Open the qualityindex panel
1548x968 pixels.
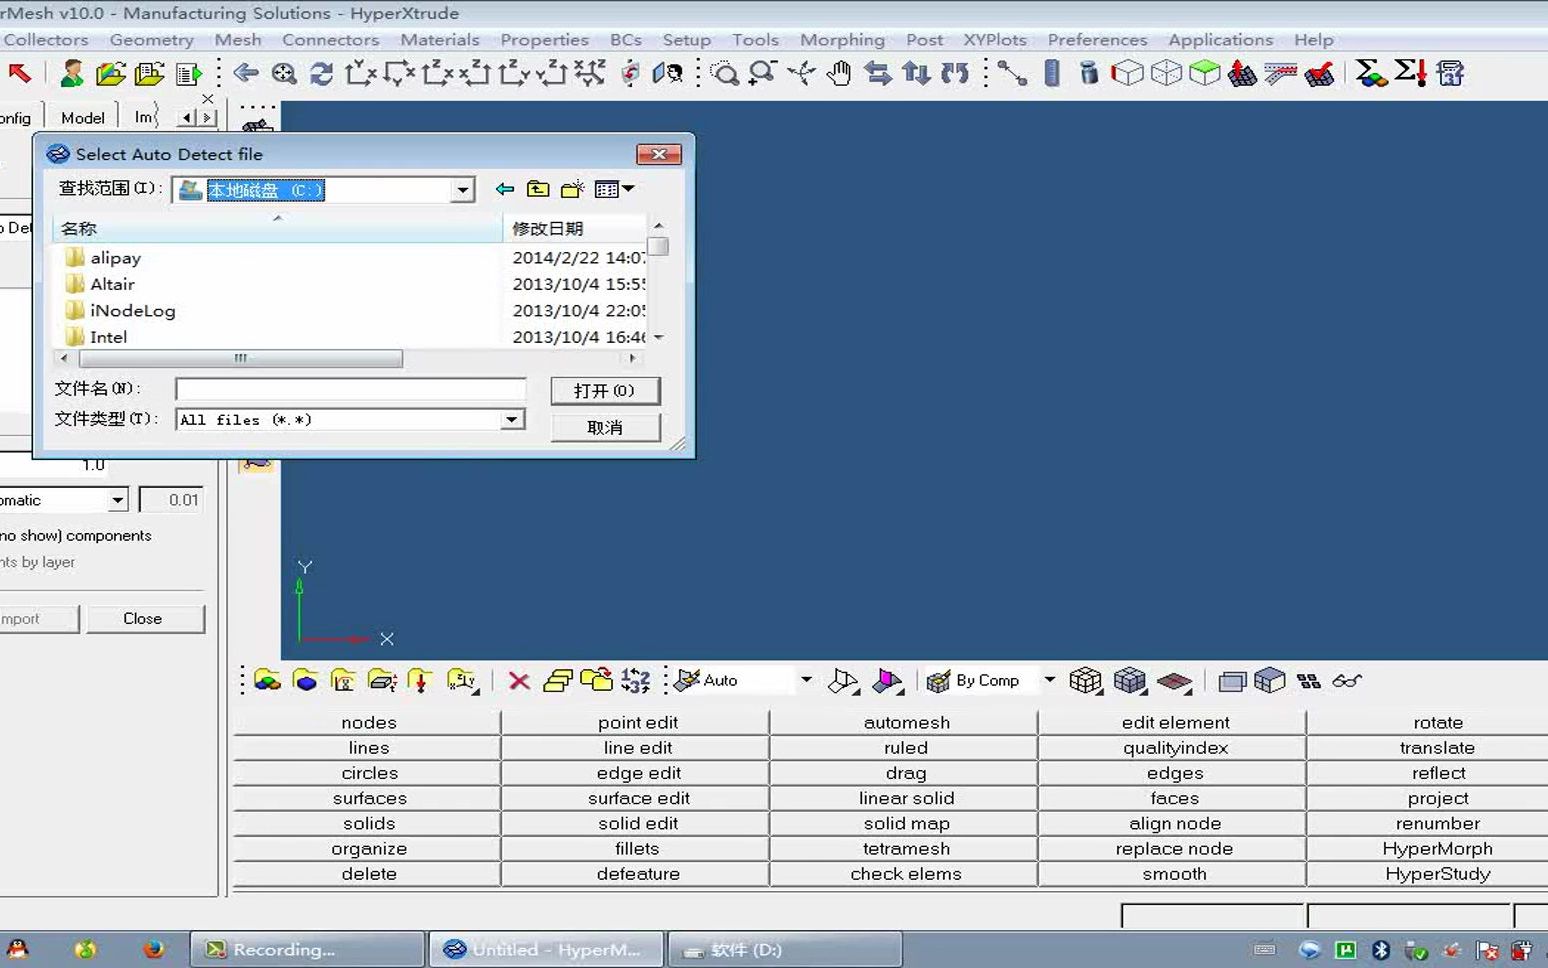[1175, 747]
